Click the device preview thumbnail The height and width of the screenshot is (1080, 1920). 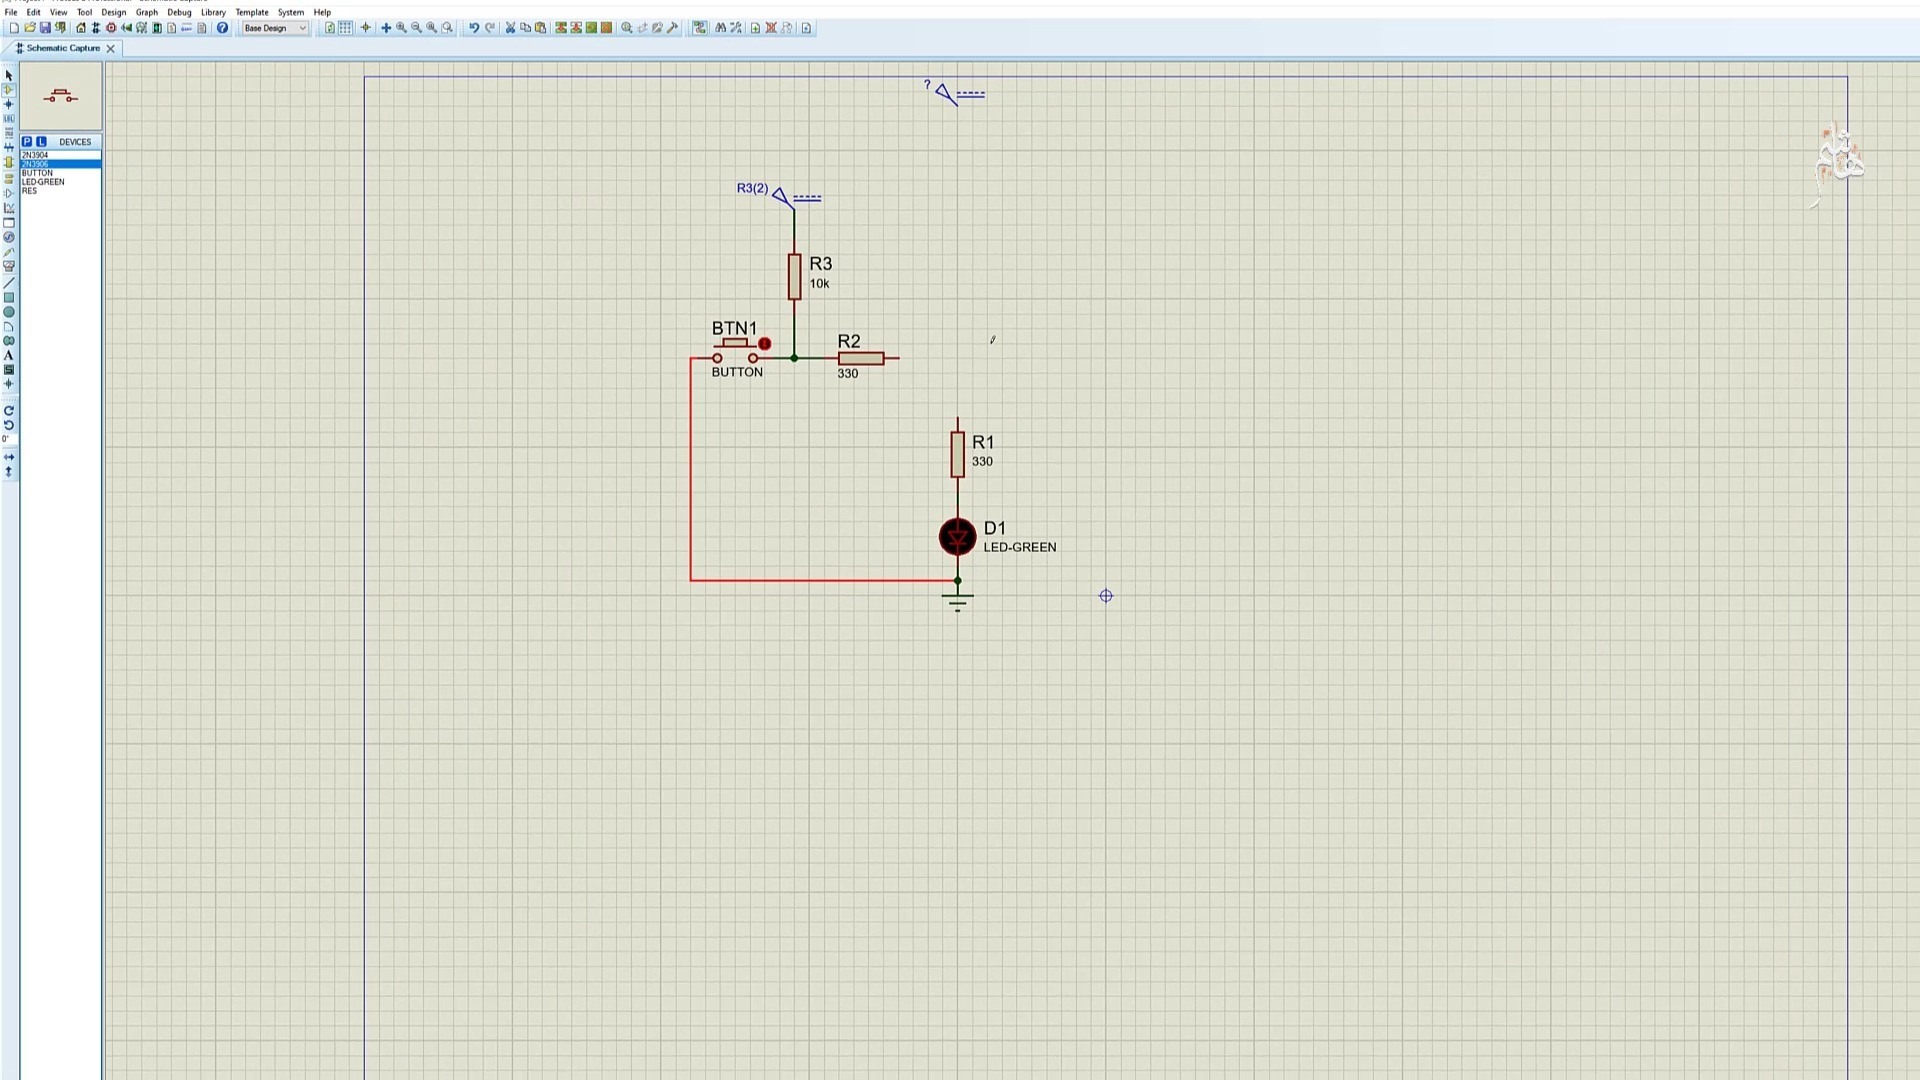[61, 96]
